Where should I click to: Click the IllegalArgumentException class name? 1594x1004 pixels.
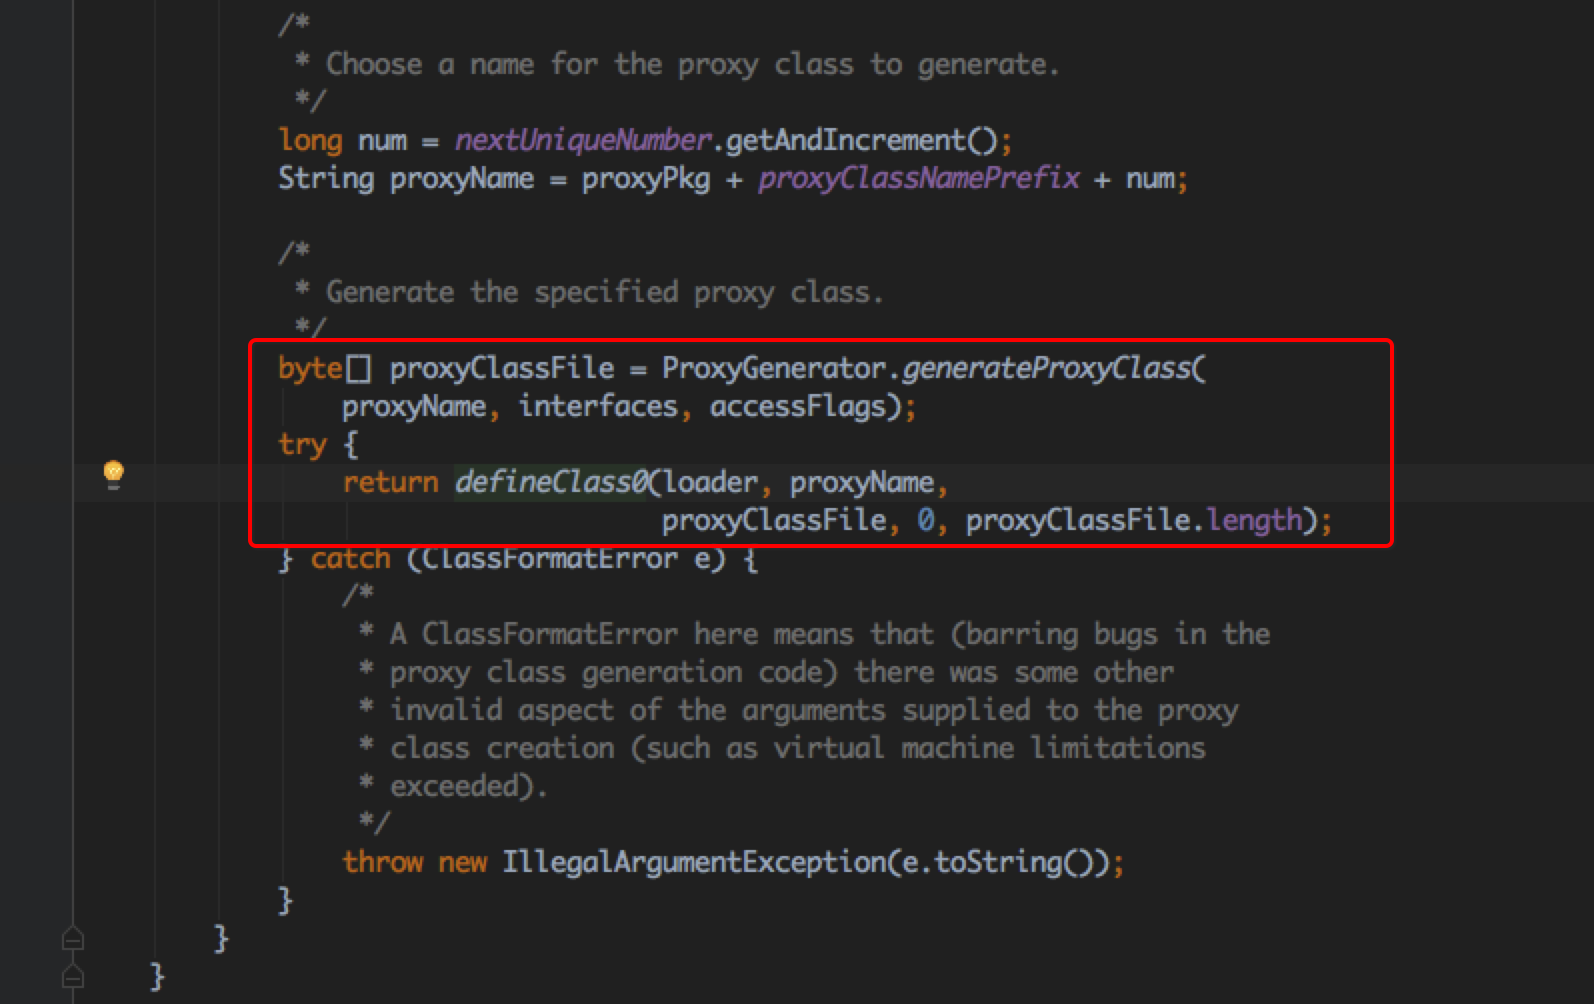click(x=694, y=862)
